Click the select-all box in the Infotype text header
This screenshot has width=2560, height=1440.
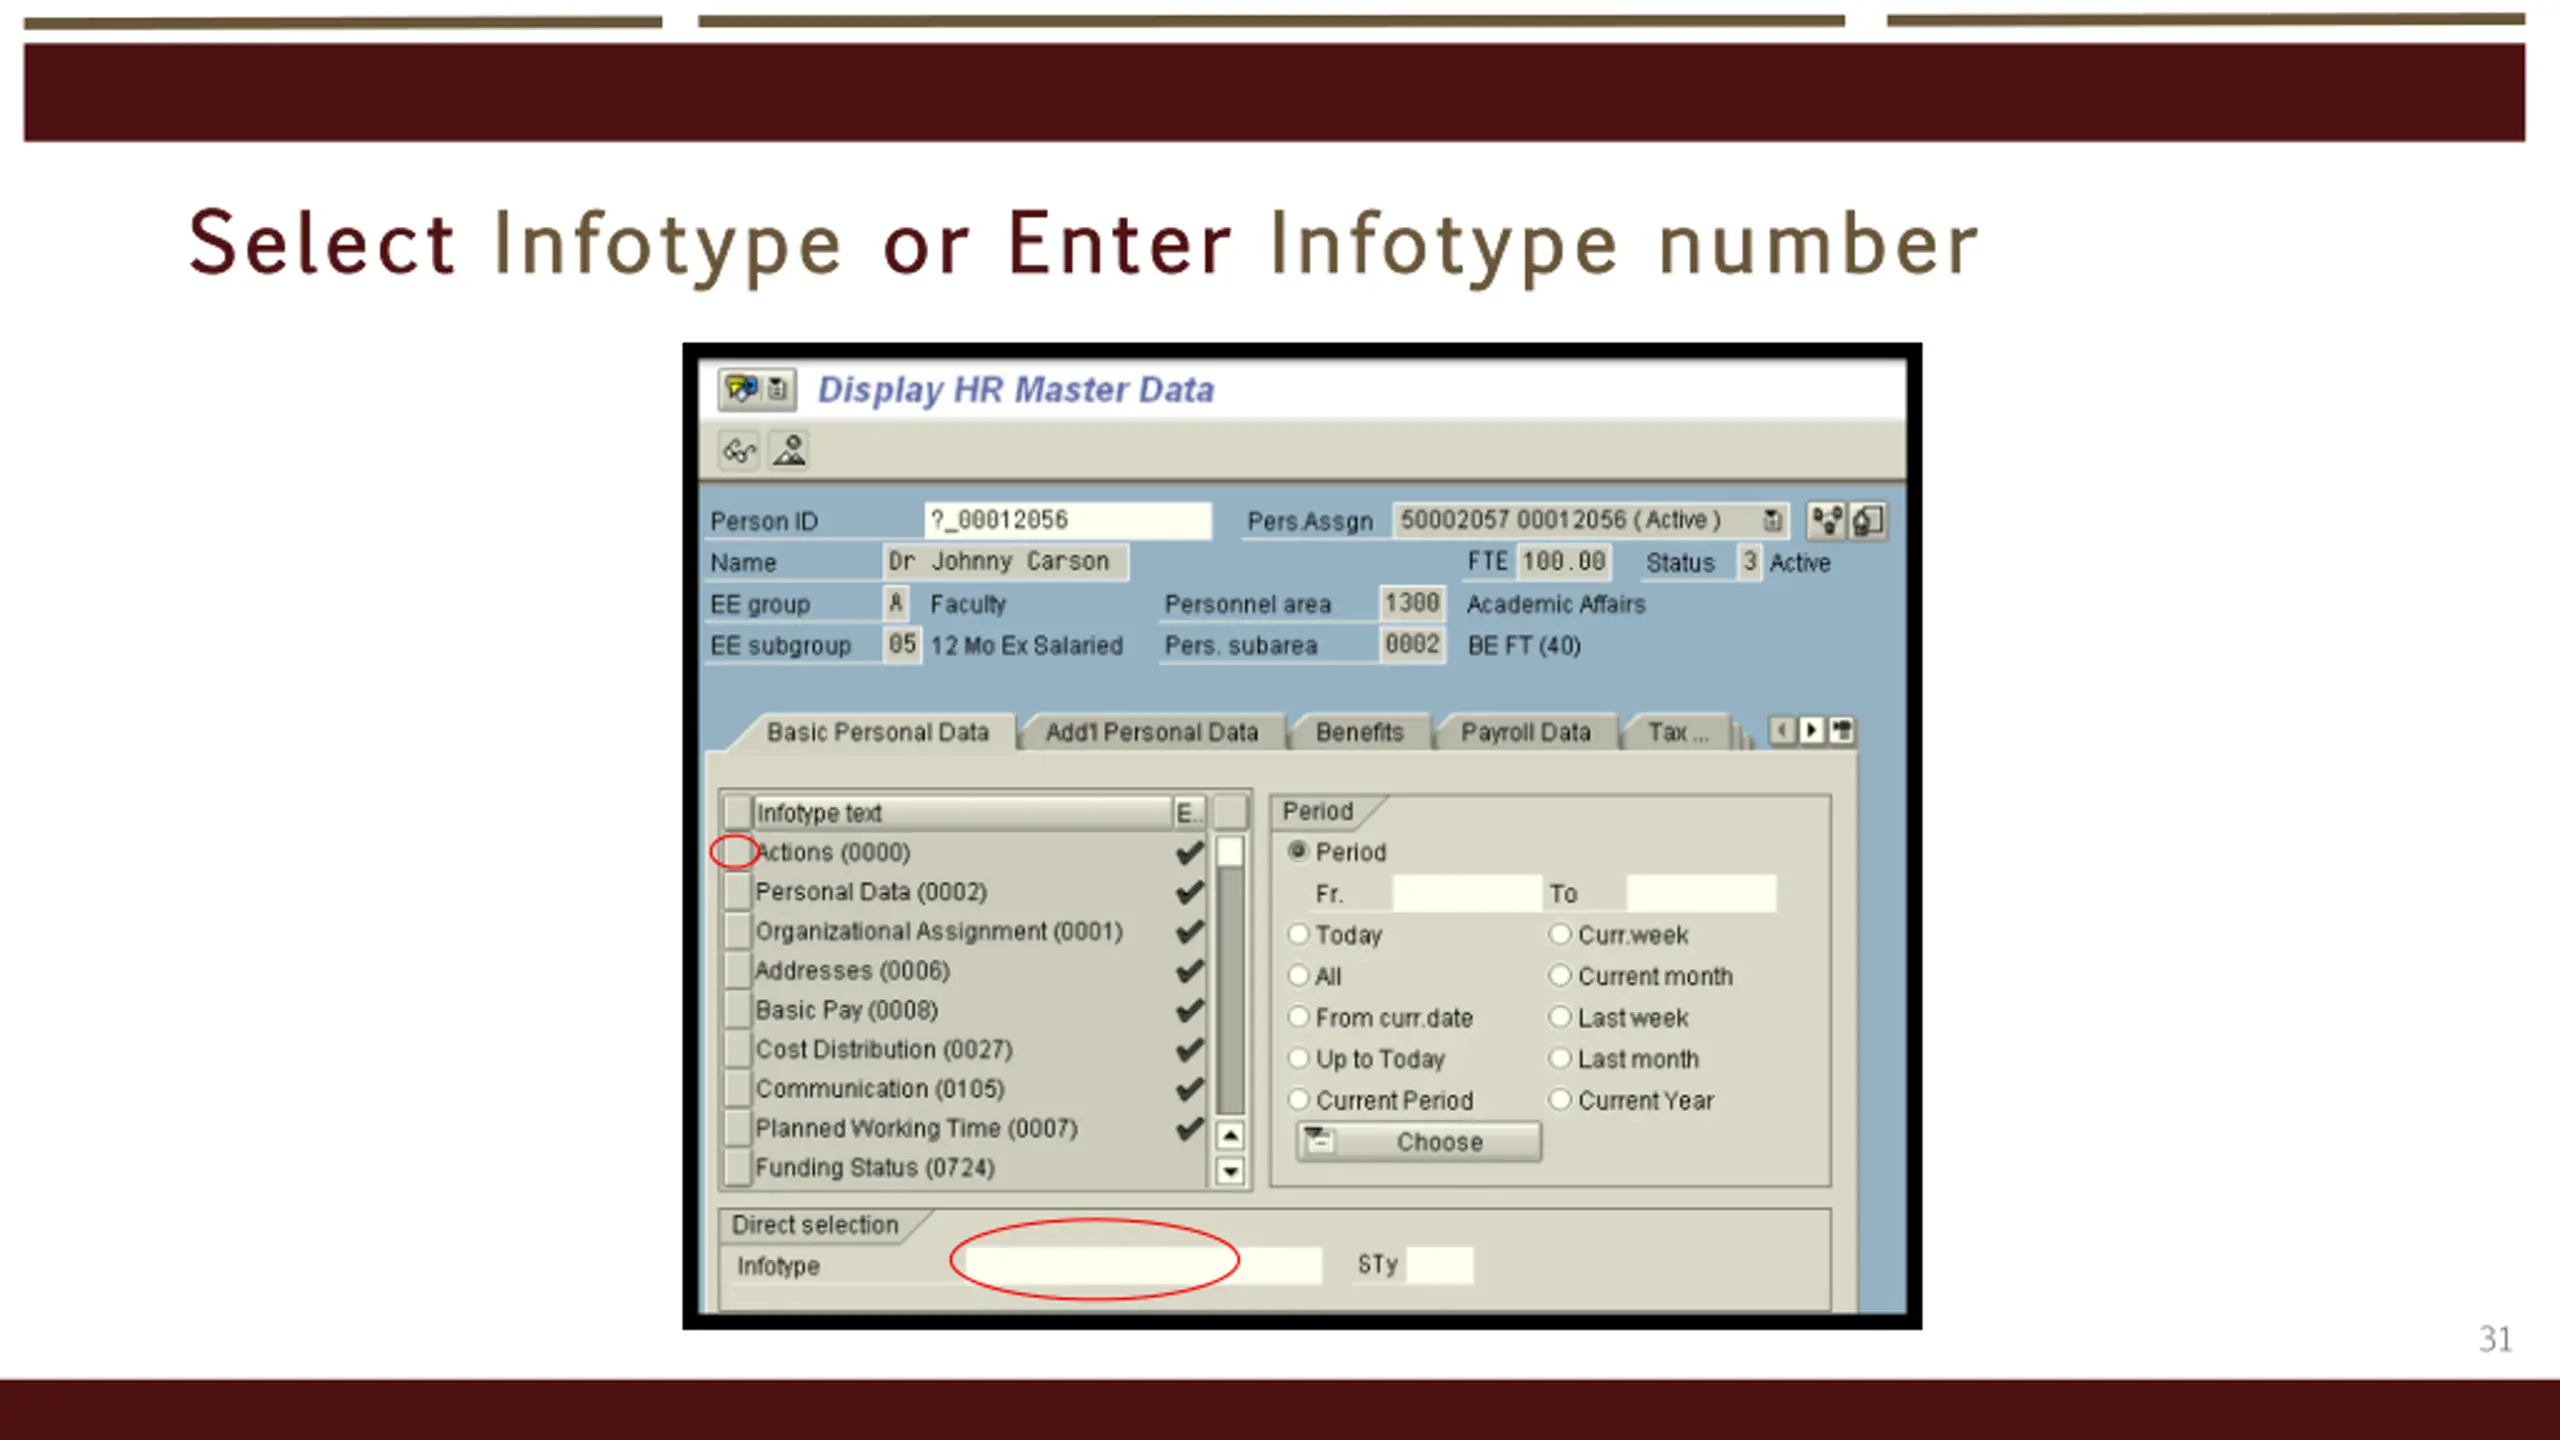737,812
